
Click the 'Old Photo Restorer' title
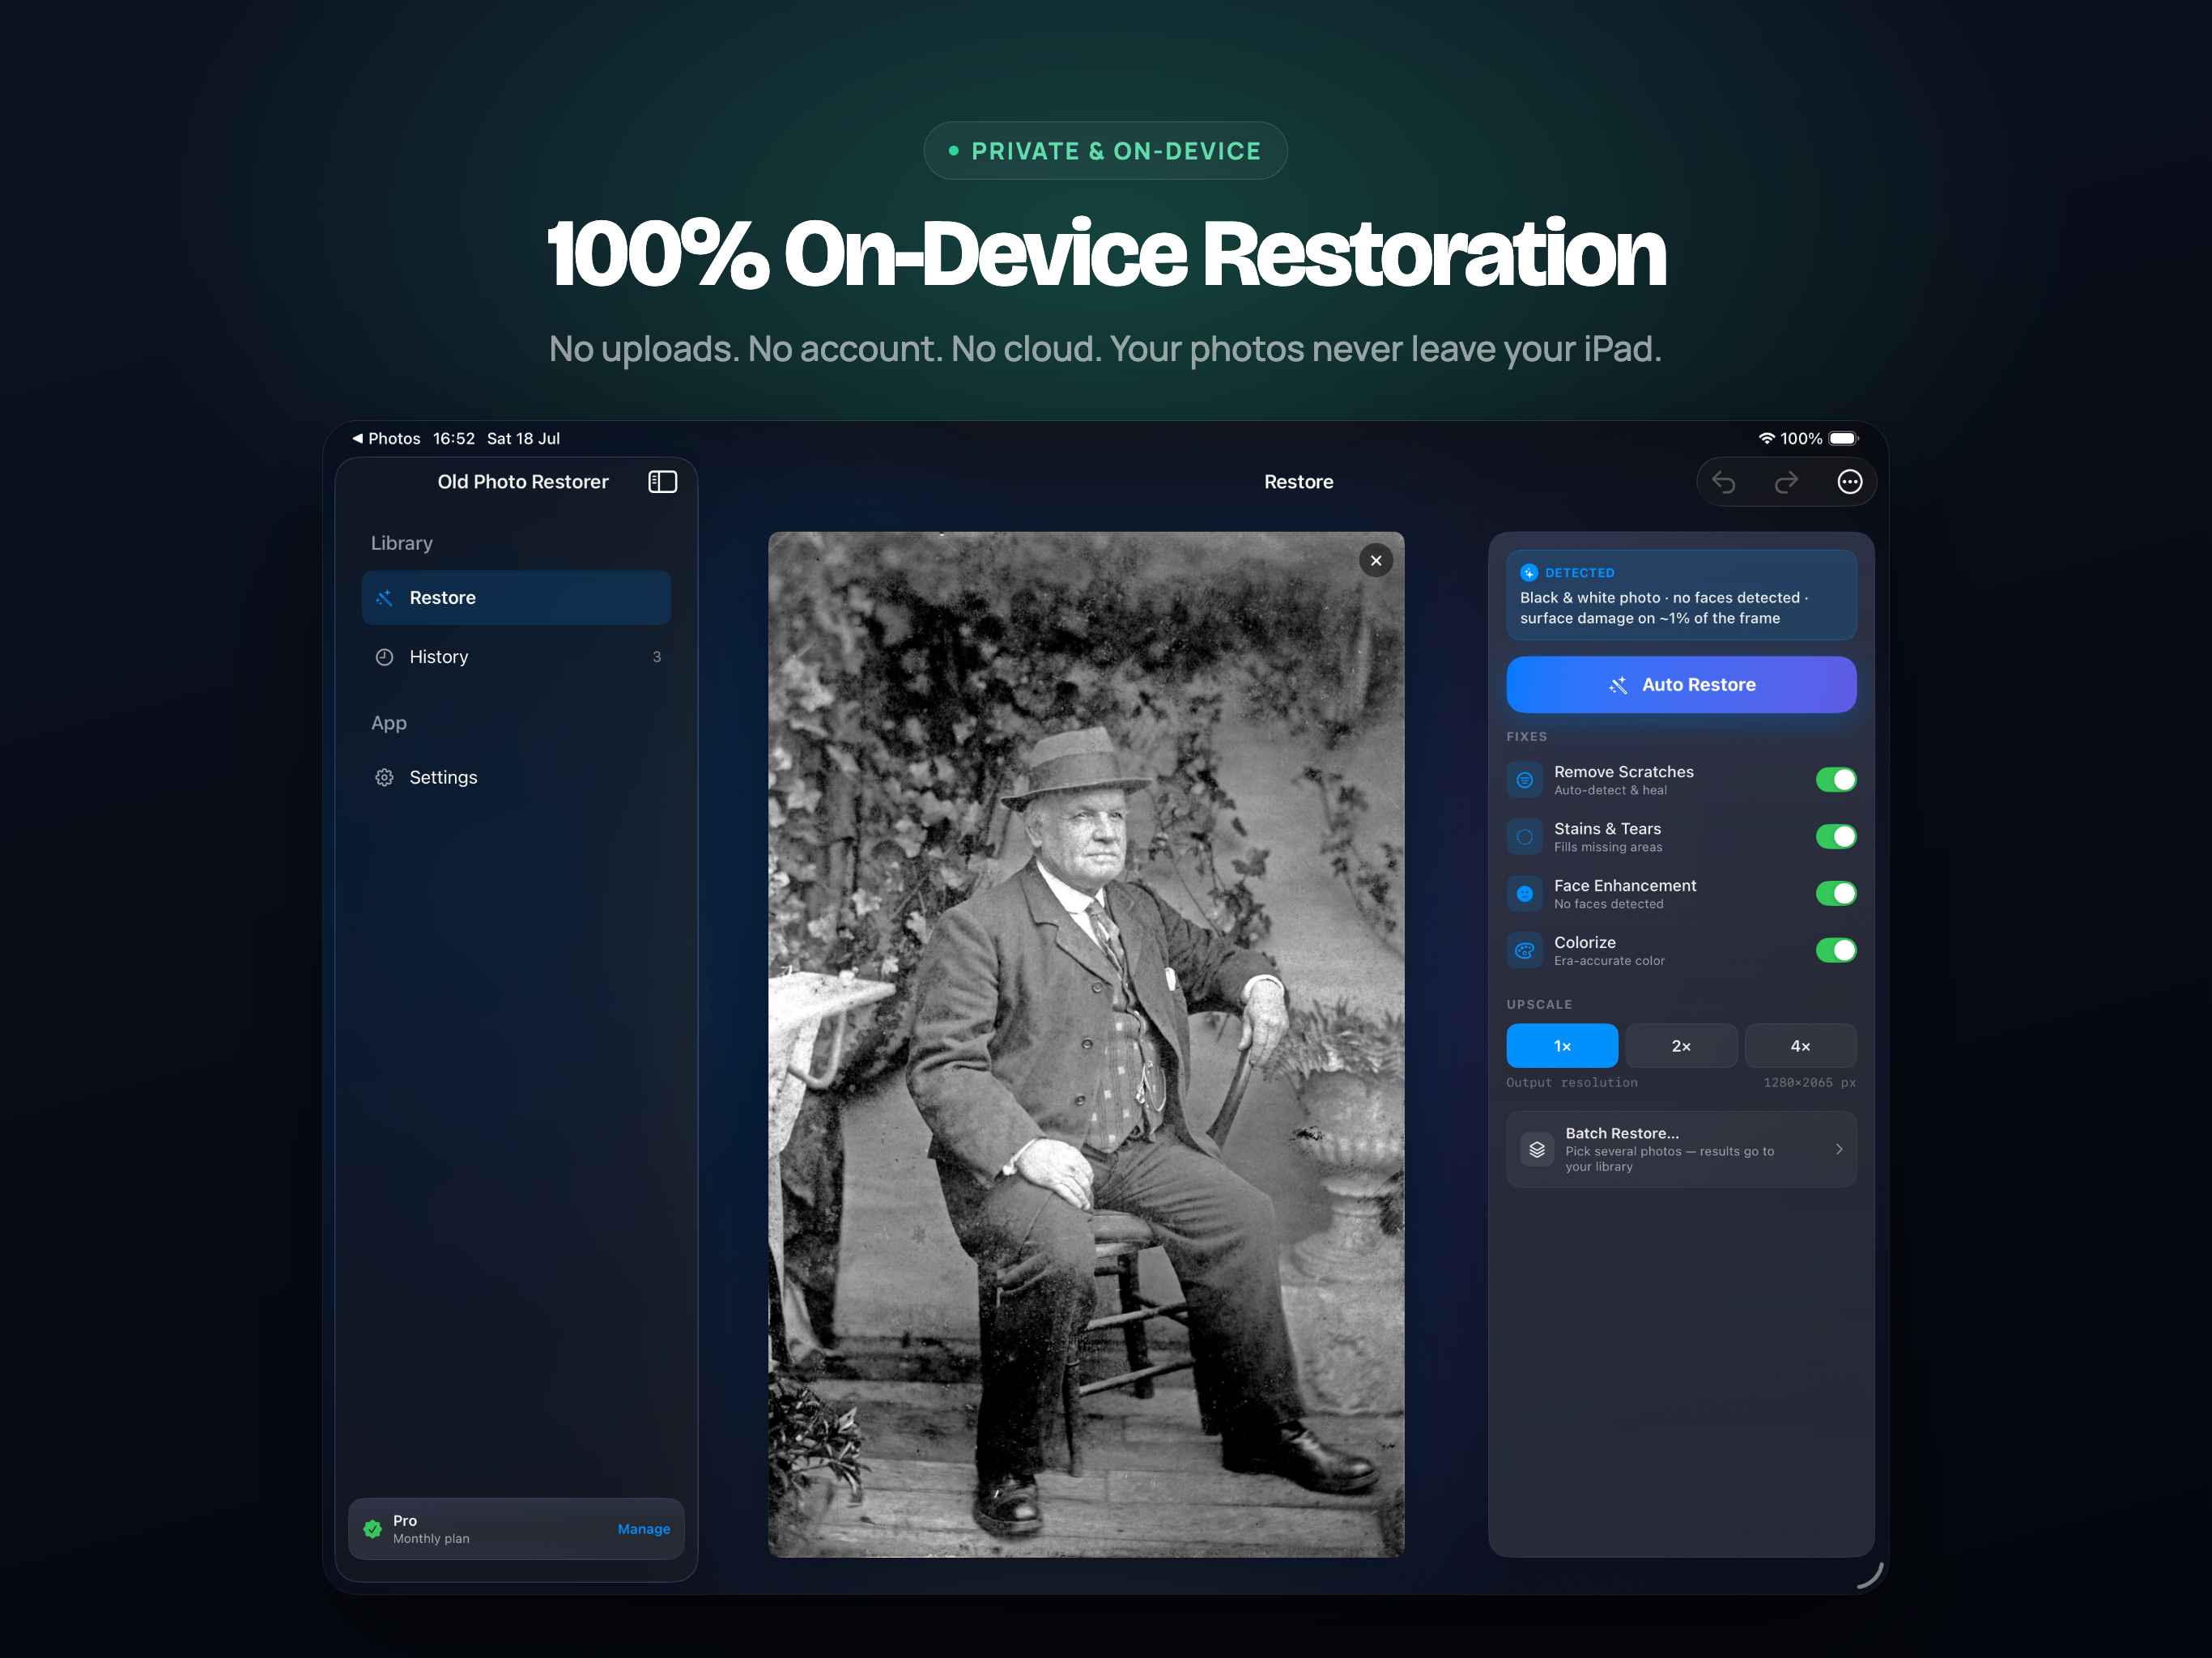click(523, 482)
